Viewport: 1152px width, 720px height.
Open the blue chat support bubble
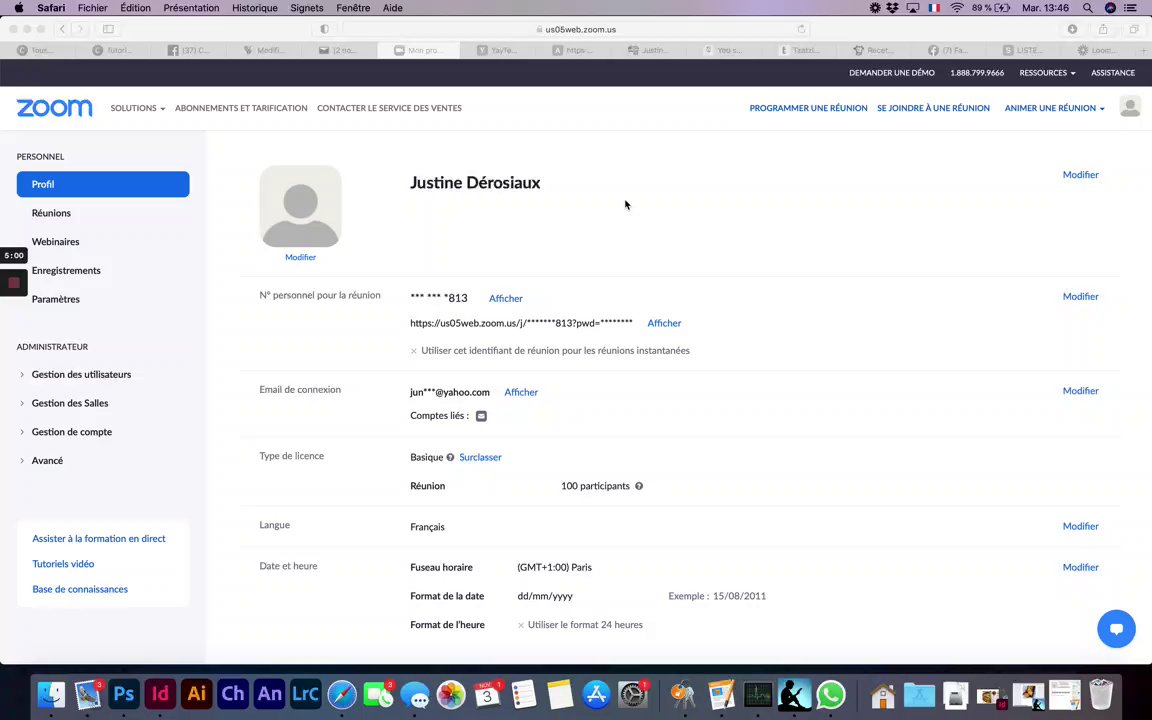point(1116,629)
